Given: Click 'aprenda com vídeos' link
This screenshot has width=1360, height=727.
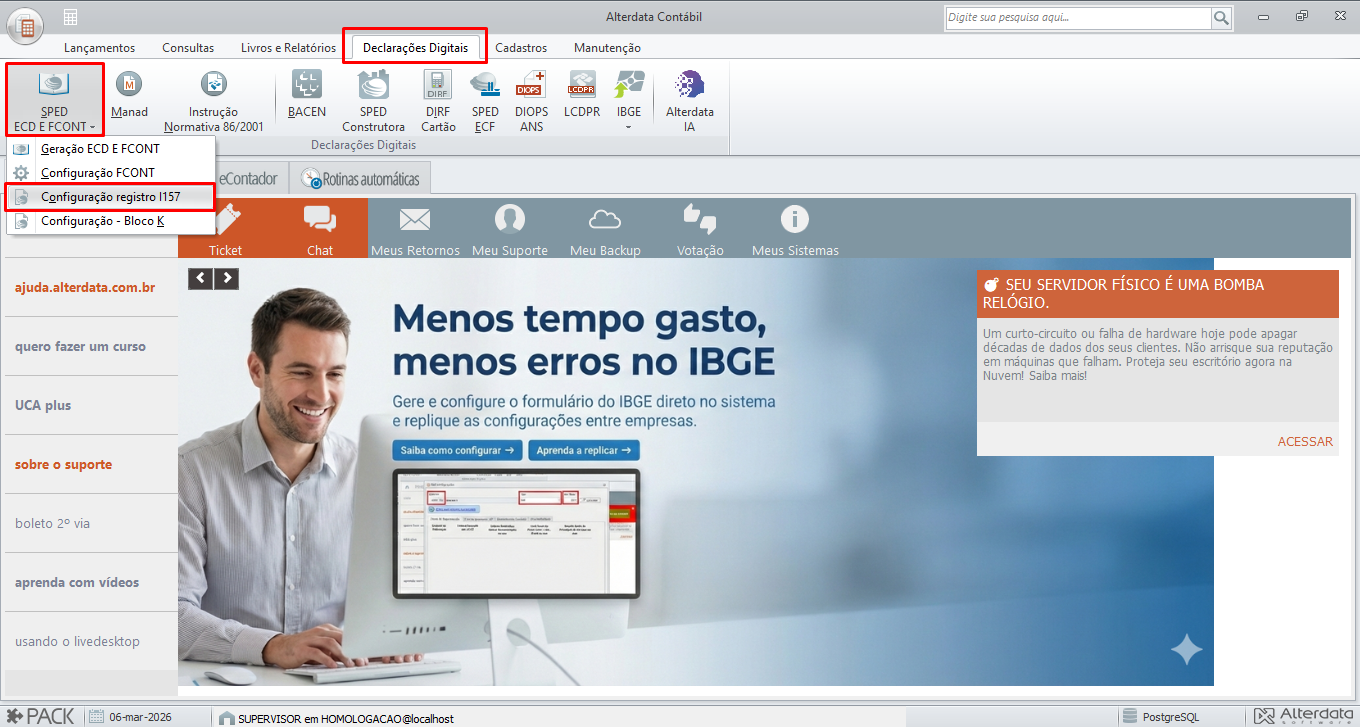Looking at the screenshot, I should 77,583.
